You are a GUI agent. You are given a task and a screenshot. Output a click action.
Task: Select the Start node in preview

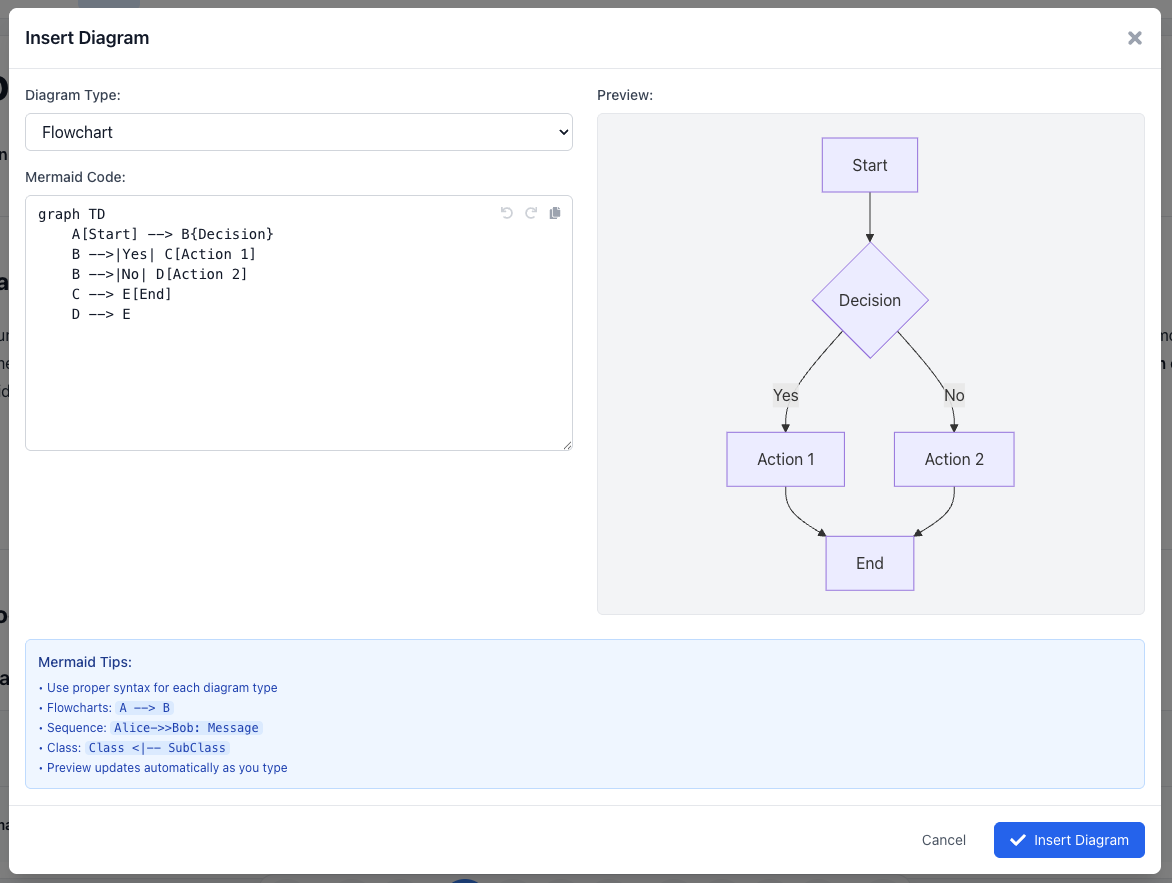[x=869, y=165]
